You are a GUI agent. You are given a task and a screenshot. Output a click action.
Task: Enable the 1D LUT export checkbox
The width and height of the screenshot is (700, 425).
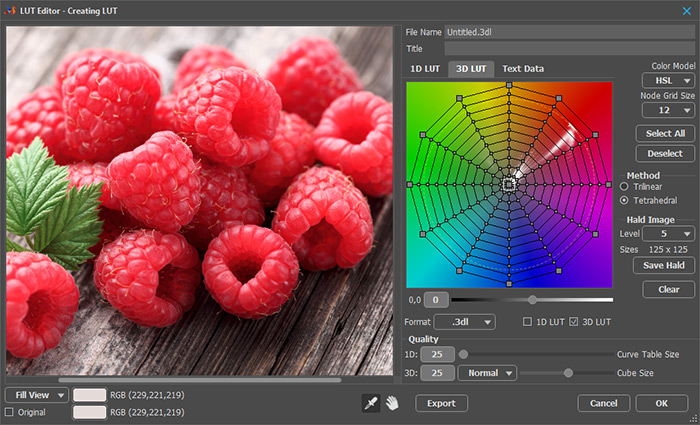coord(527,321)
